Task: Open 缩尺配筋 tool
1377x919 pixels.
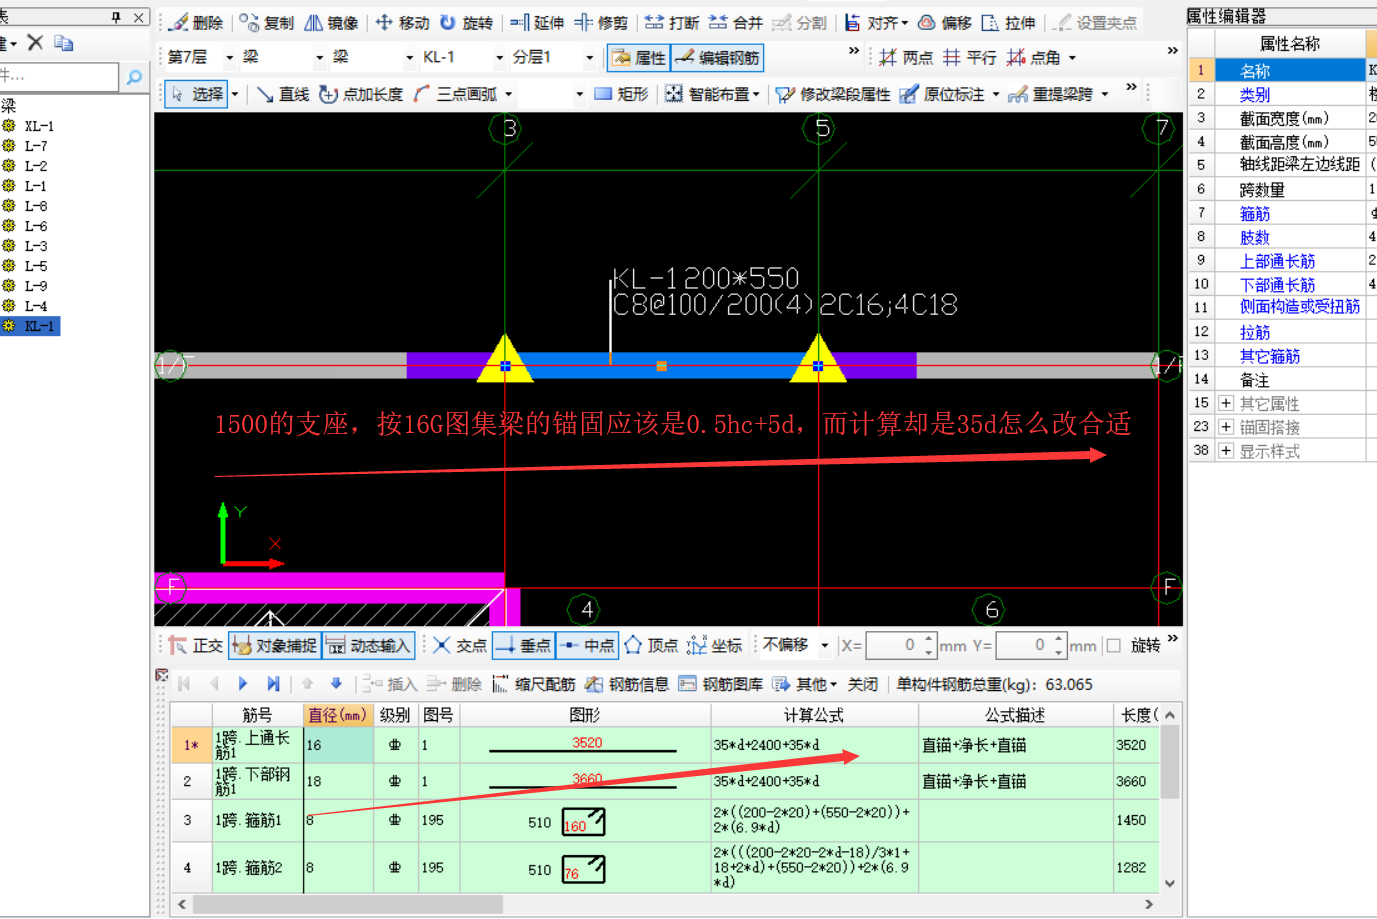Action: (534, 684)
